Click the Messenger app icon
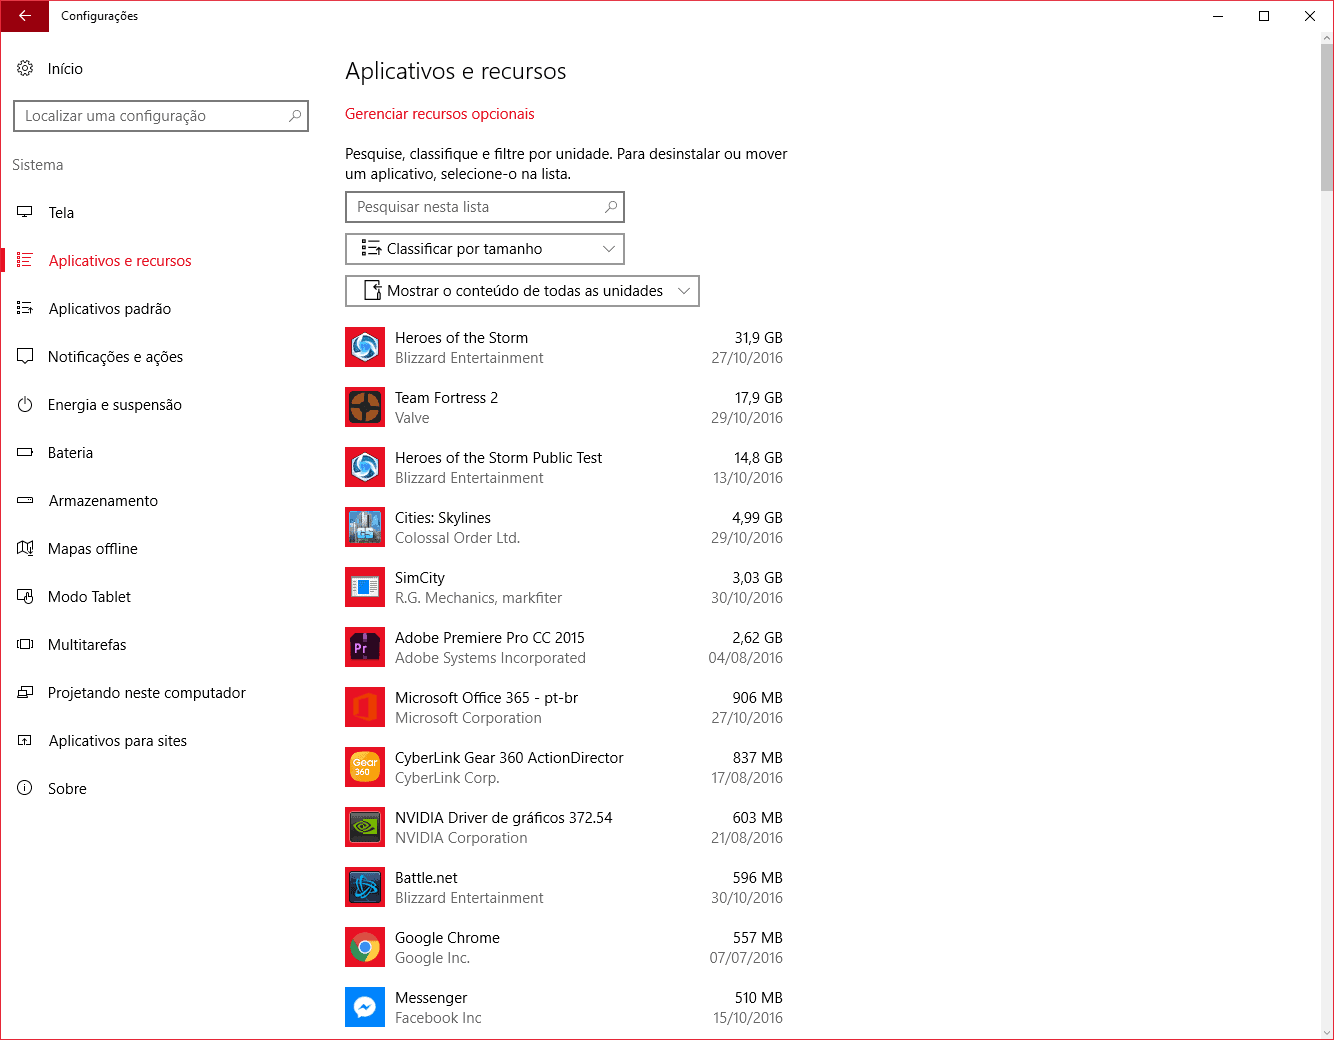Image resolution: width=1334 pixels, height=1040 pixels. (x=365, y=1007)
